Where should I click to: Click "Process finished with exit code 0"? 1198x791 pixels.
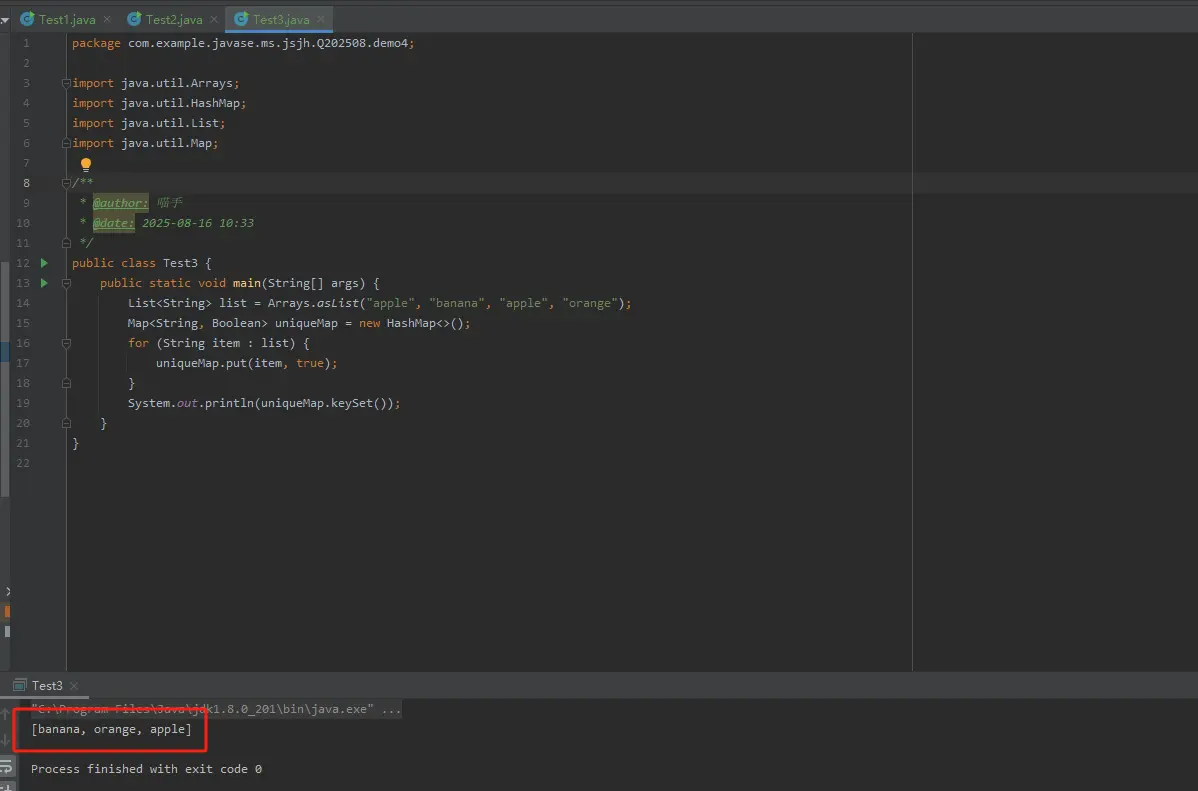coord(146,769)
